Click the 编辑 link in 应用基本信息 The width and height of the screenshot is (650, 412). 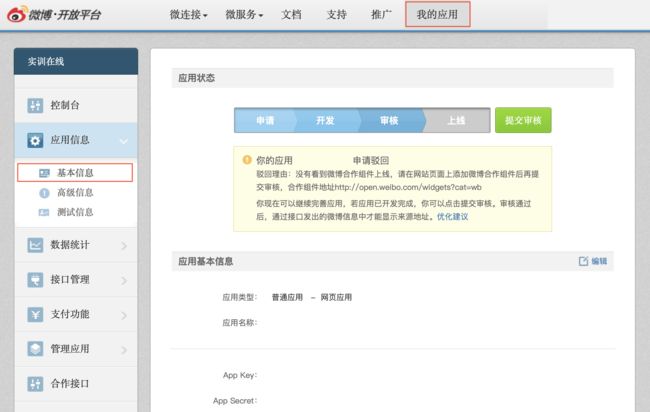click(599, 261)
